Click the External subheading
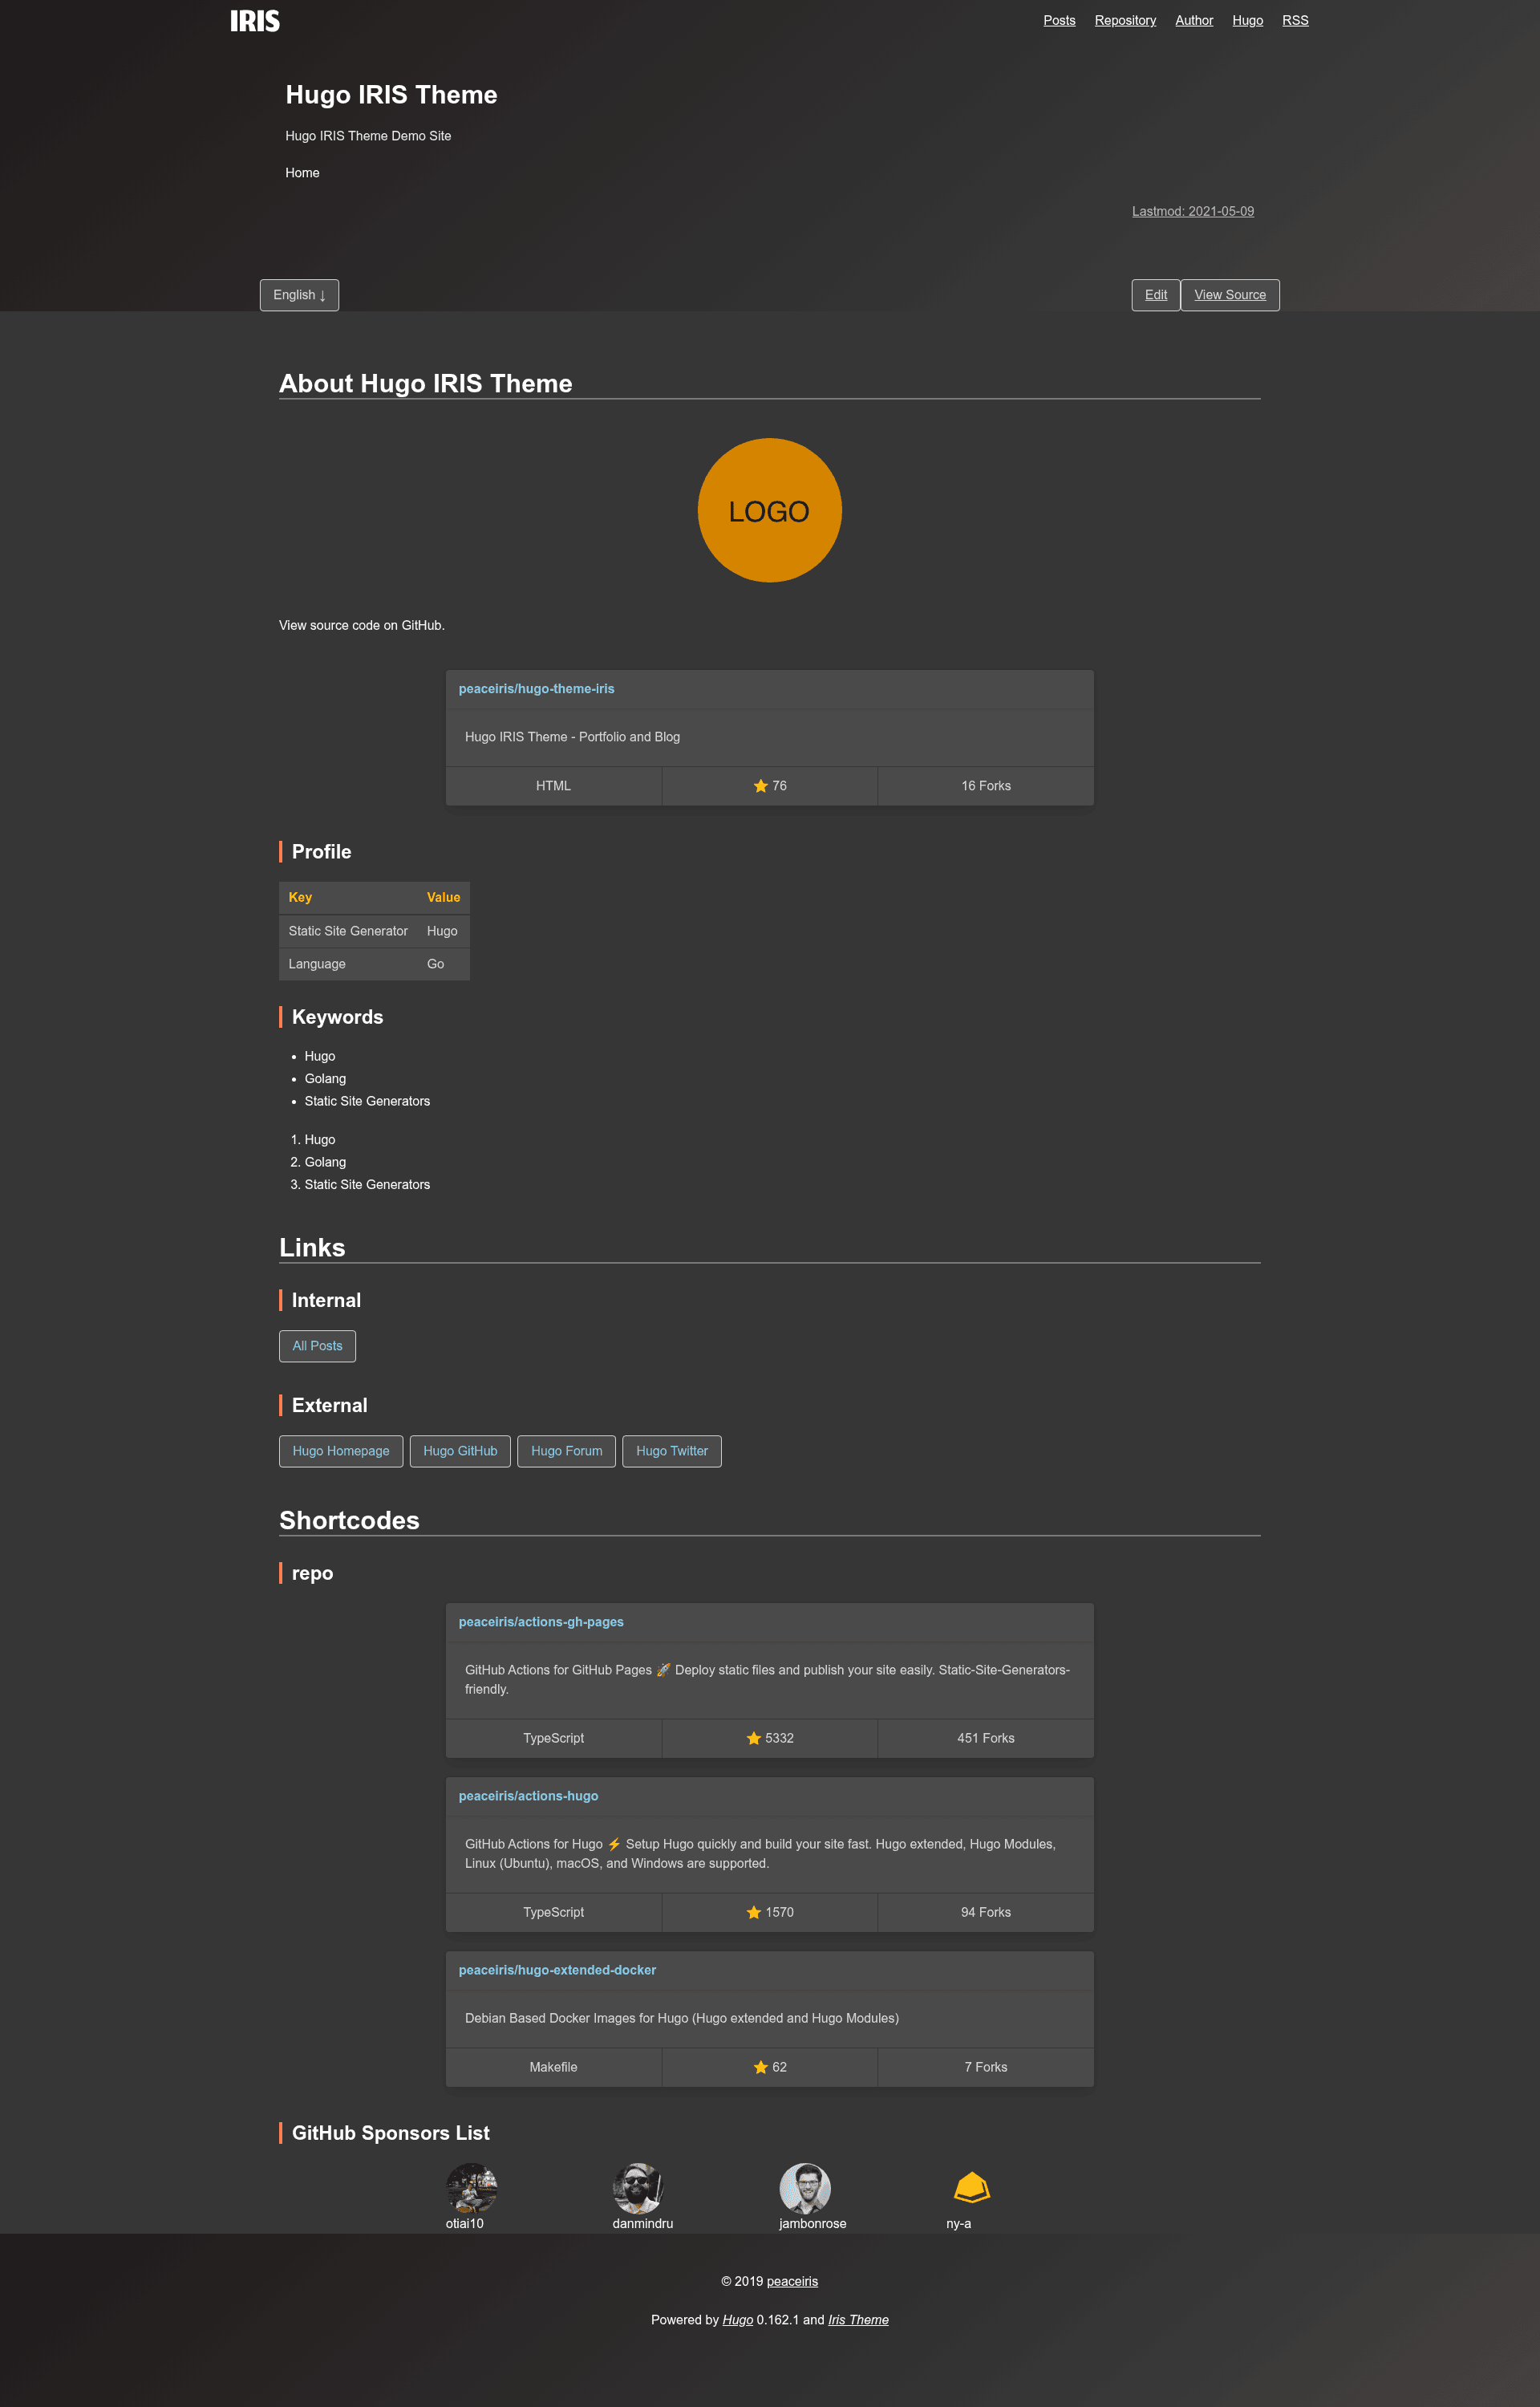 (329, 1405)
